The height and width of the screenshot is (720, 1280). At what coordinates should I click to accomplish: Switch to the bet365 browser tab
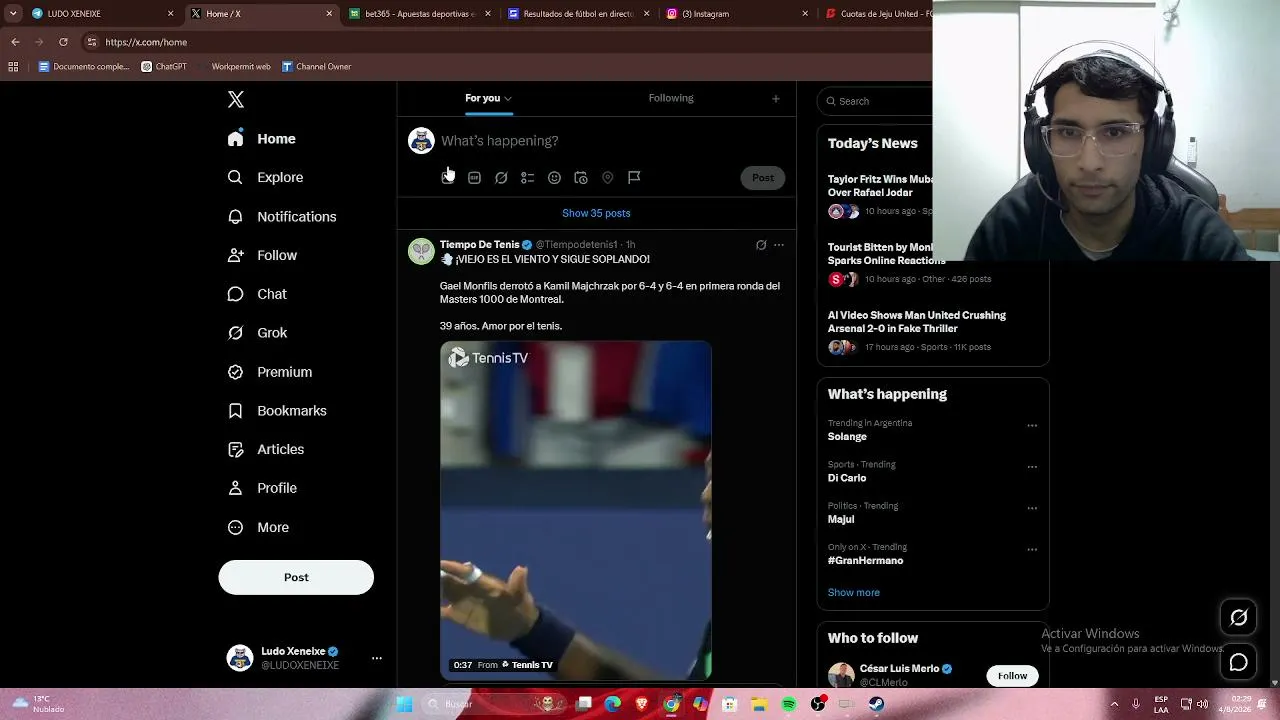tap(420, 14)
